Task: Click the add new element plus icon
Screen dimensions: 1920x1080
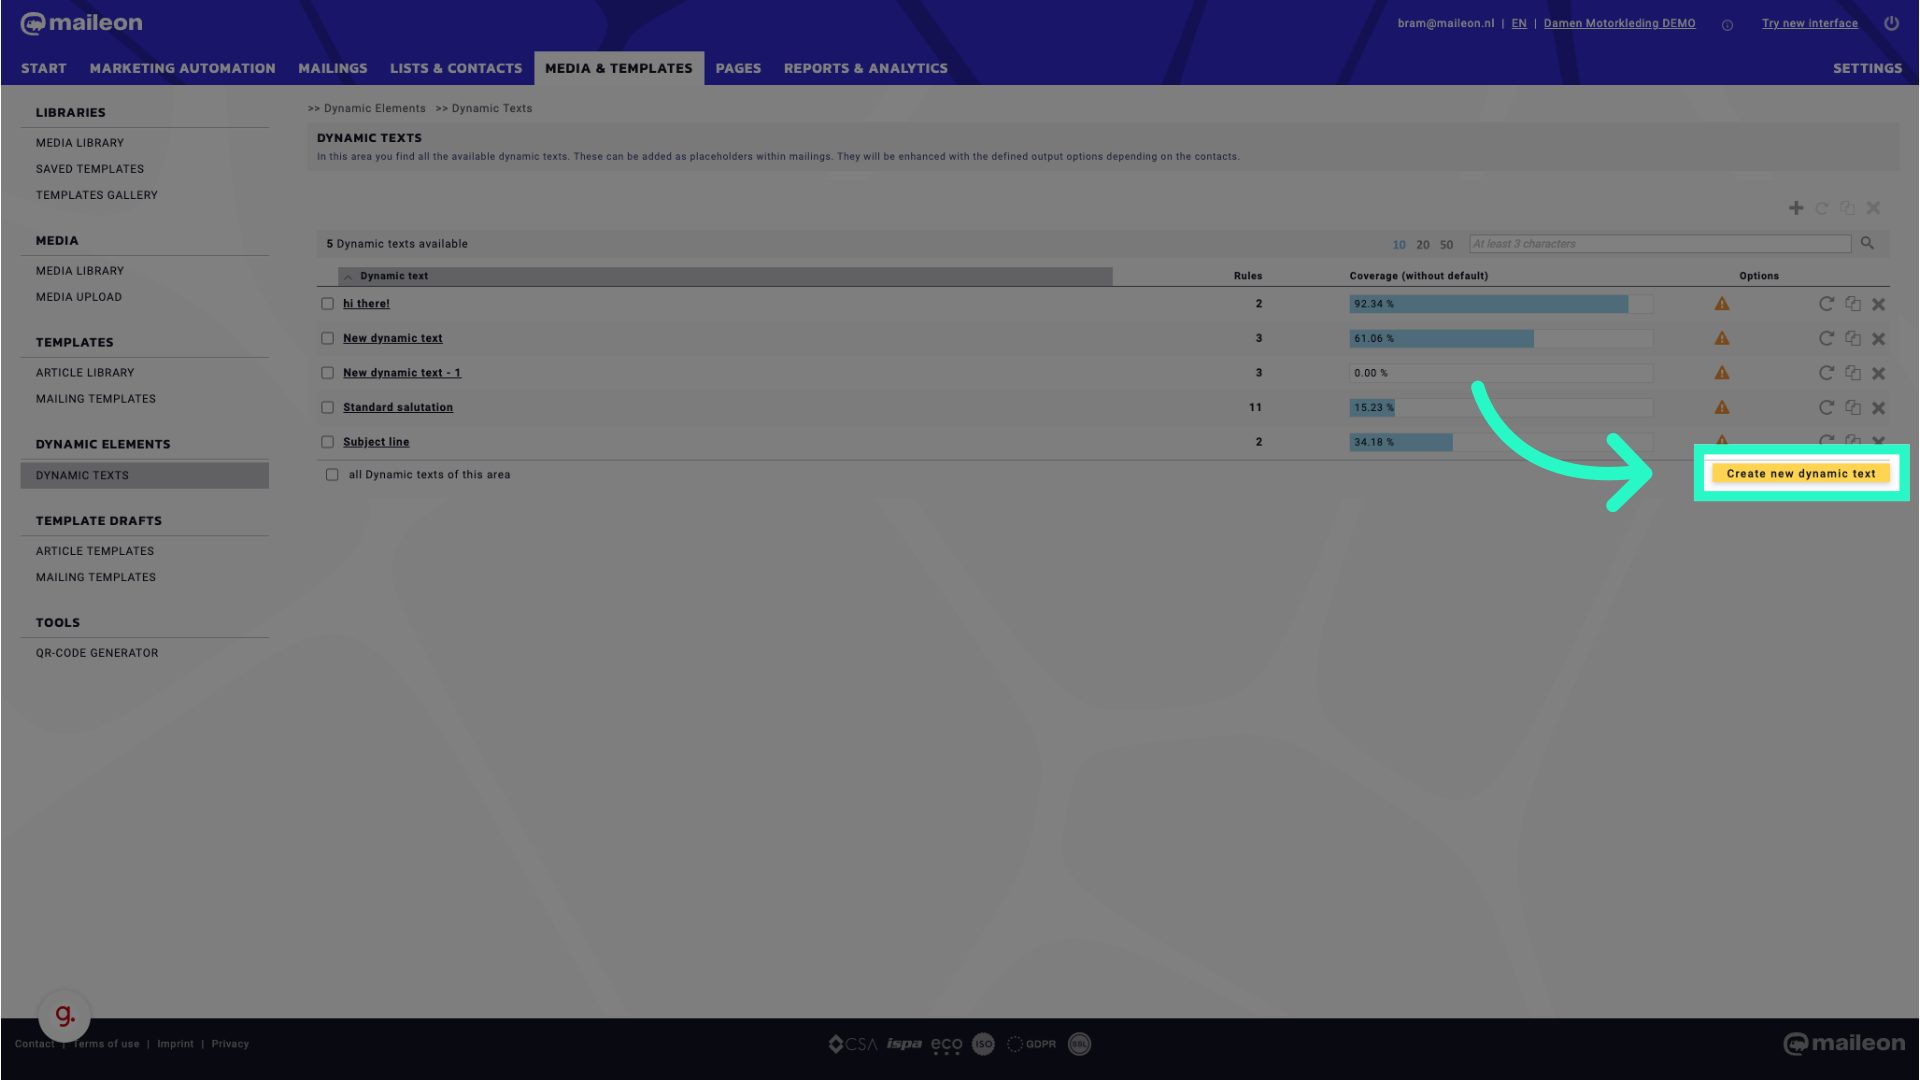Action: pyautogui.click(x=1796, y=207)
